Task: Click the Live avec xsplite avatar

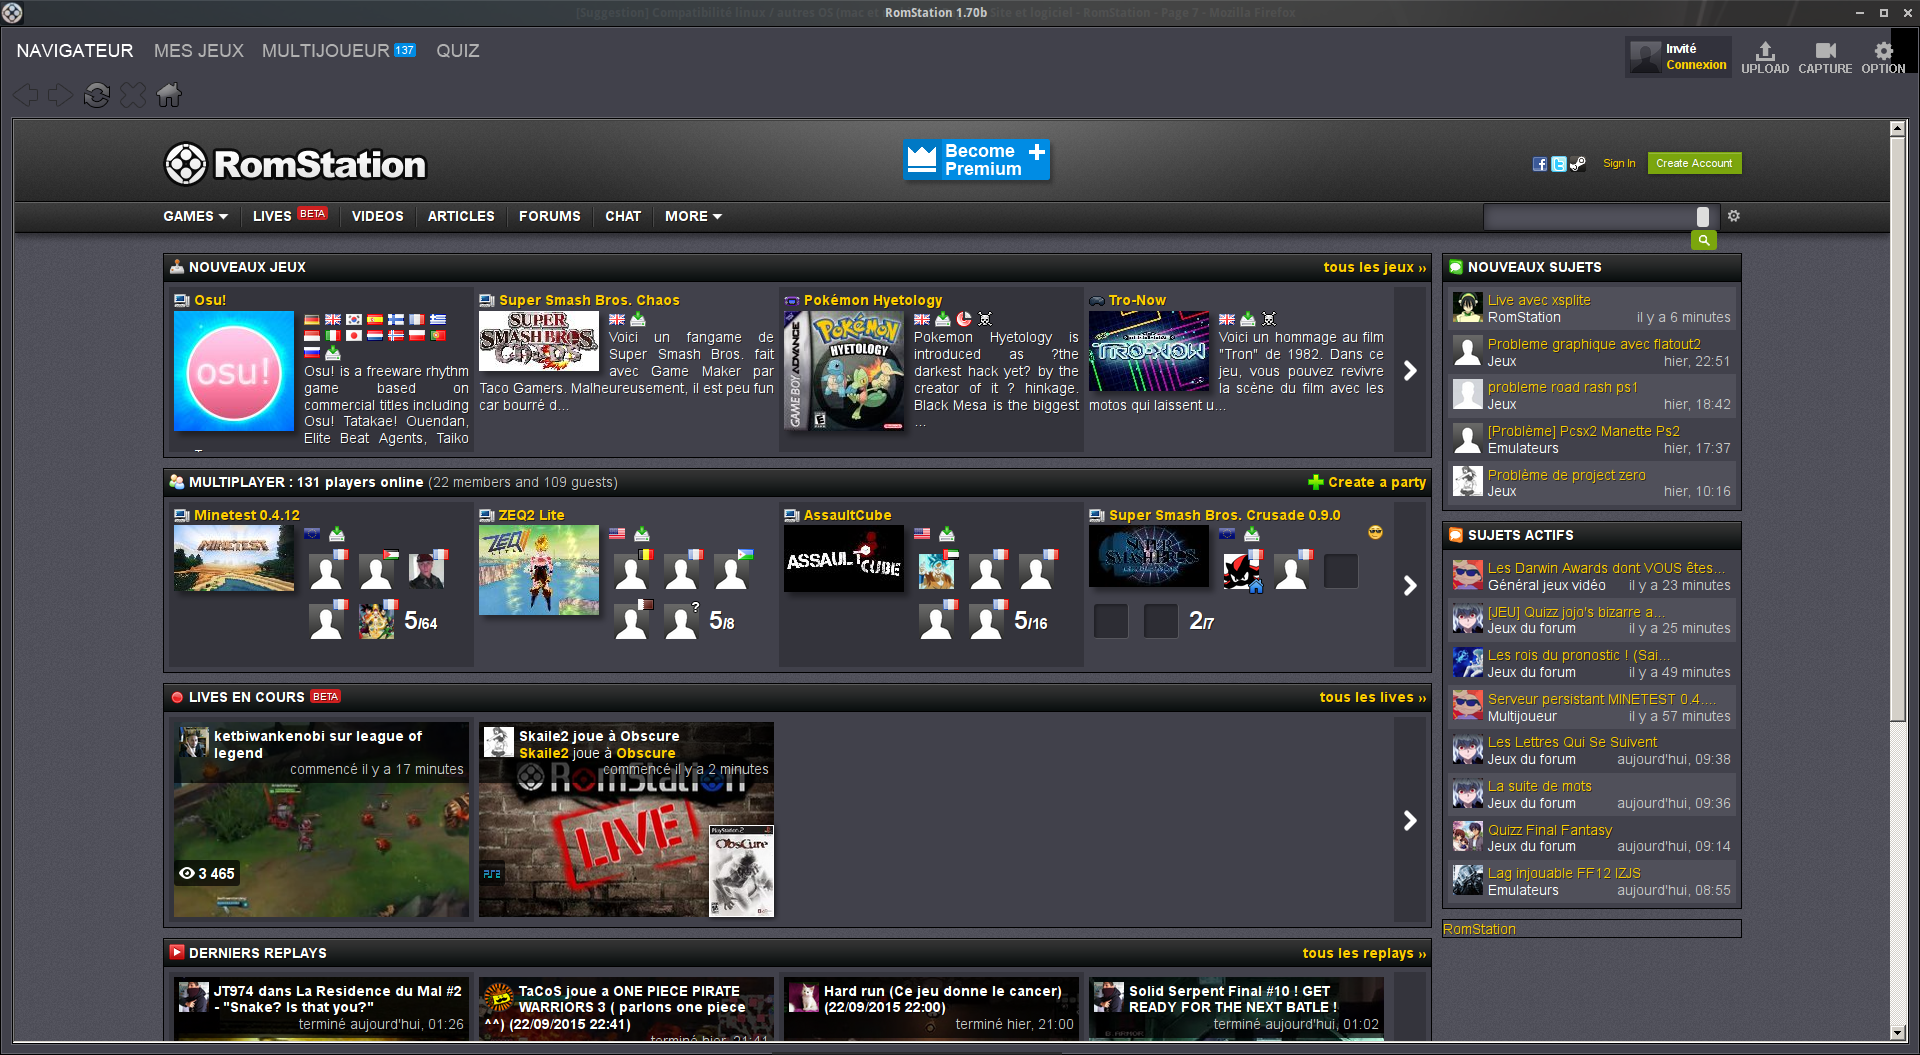Action: click(x=1468, y=308)
